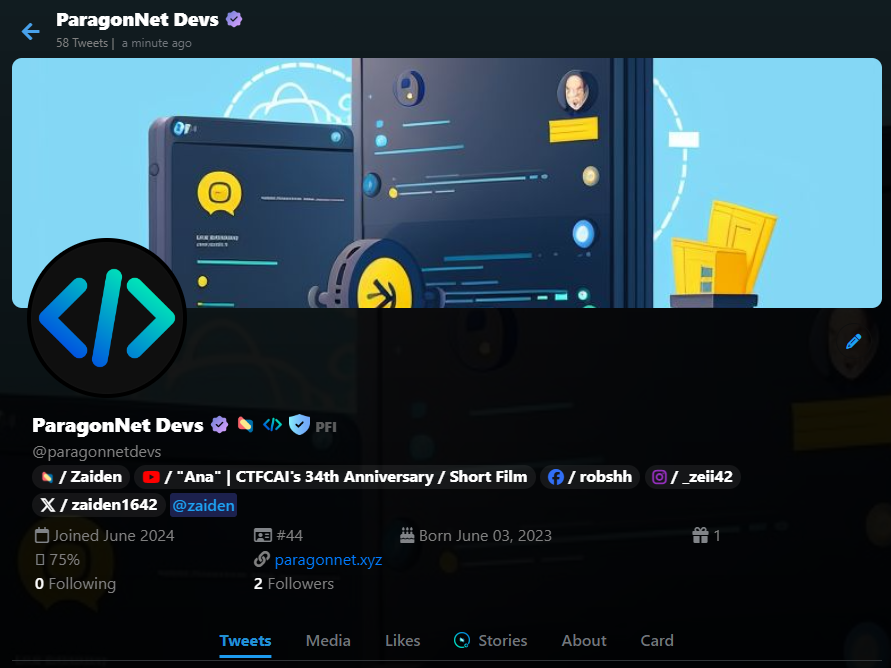Click the blue shield checkmark badge
891x668 pixels.
point(299,424)
